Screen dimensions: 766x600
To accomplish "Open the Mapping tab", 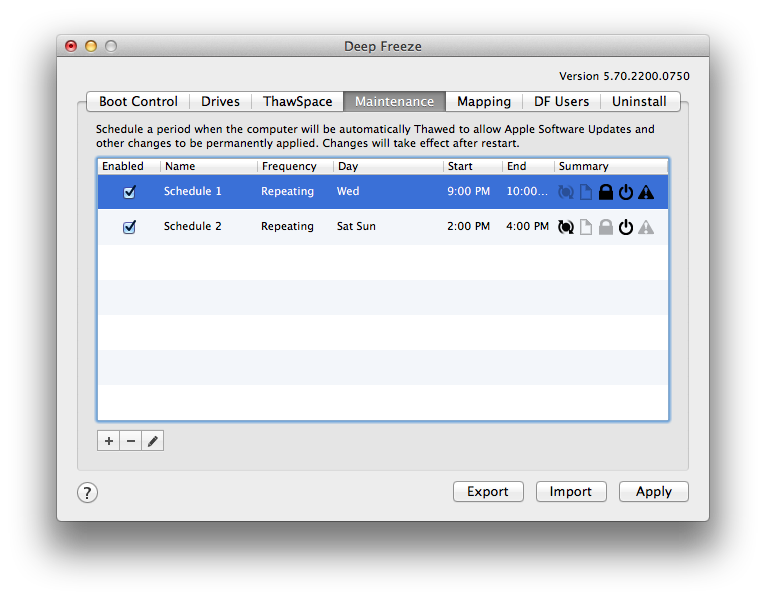I will point(484,102).
